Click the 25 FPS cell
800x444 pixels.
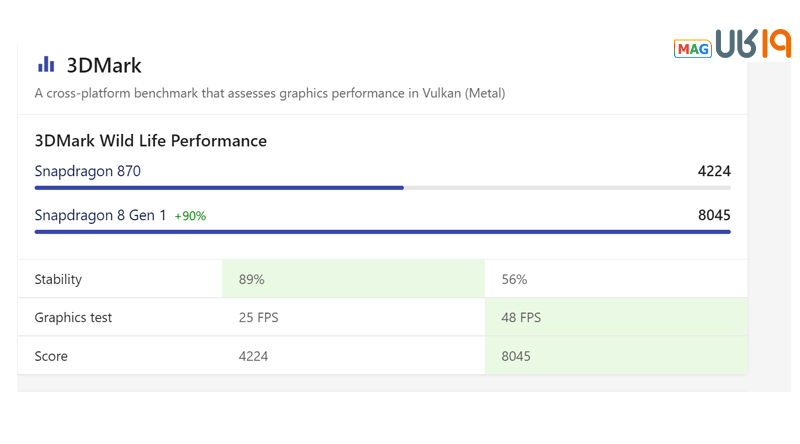[x=258, y=317]
